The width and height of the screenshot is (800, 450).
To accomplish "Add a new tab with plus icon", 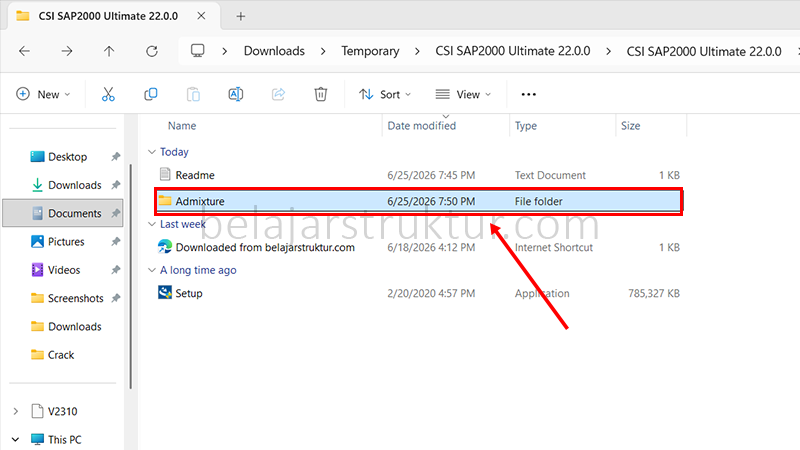I will 241,16.
